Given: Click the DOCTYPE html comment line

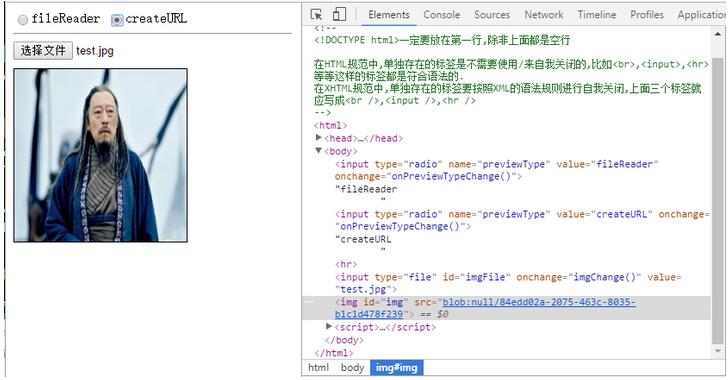Looking at the screenshot, I should point(442,40).
